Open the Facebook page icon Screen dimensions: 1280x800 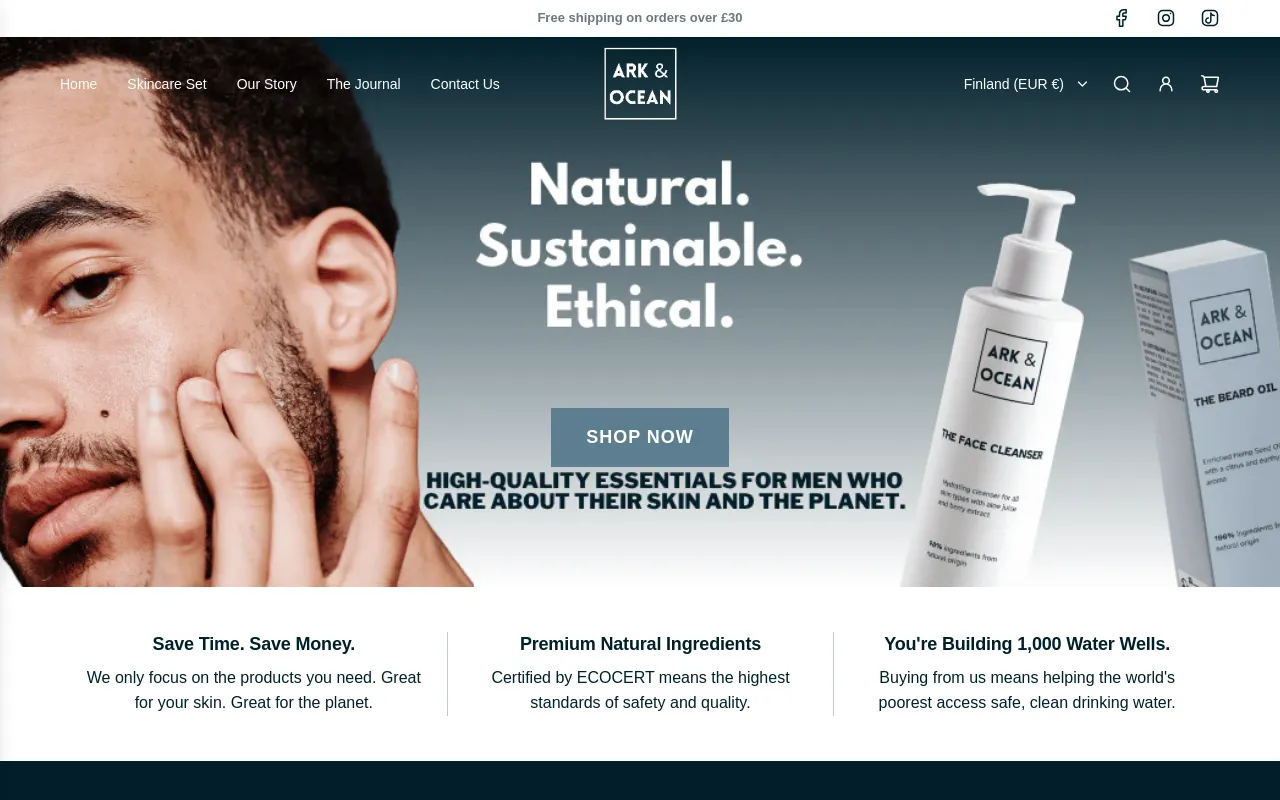coord(1122,18)
